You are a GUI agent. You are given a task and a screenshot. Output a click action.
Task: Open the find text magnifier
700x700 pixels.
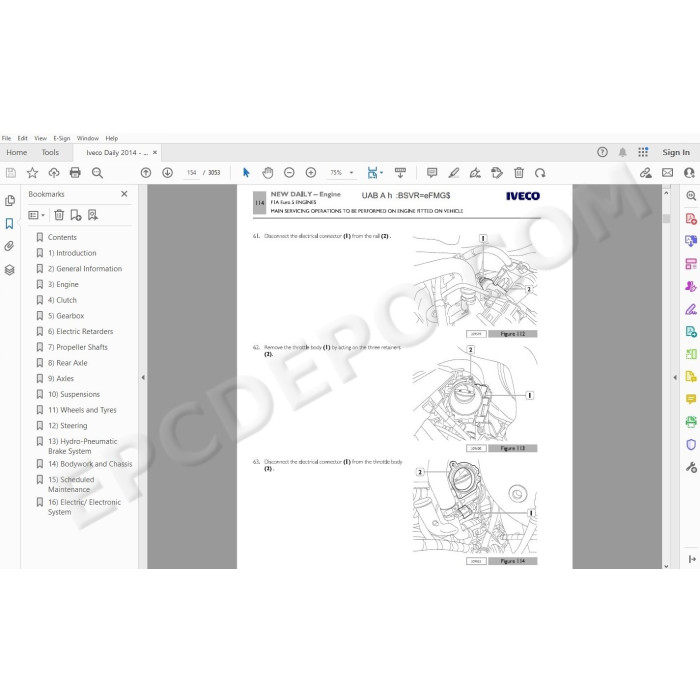coord(97,173)
